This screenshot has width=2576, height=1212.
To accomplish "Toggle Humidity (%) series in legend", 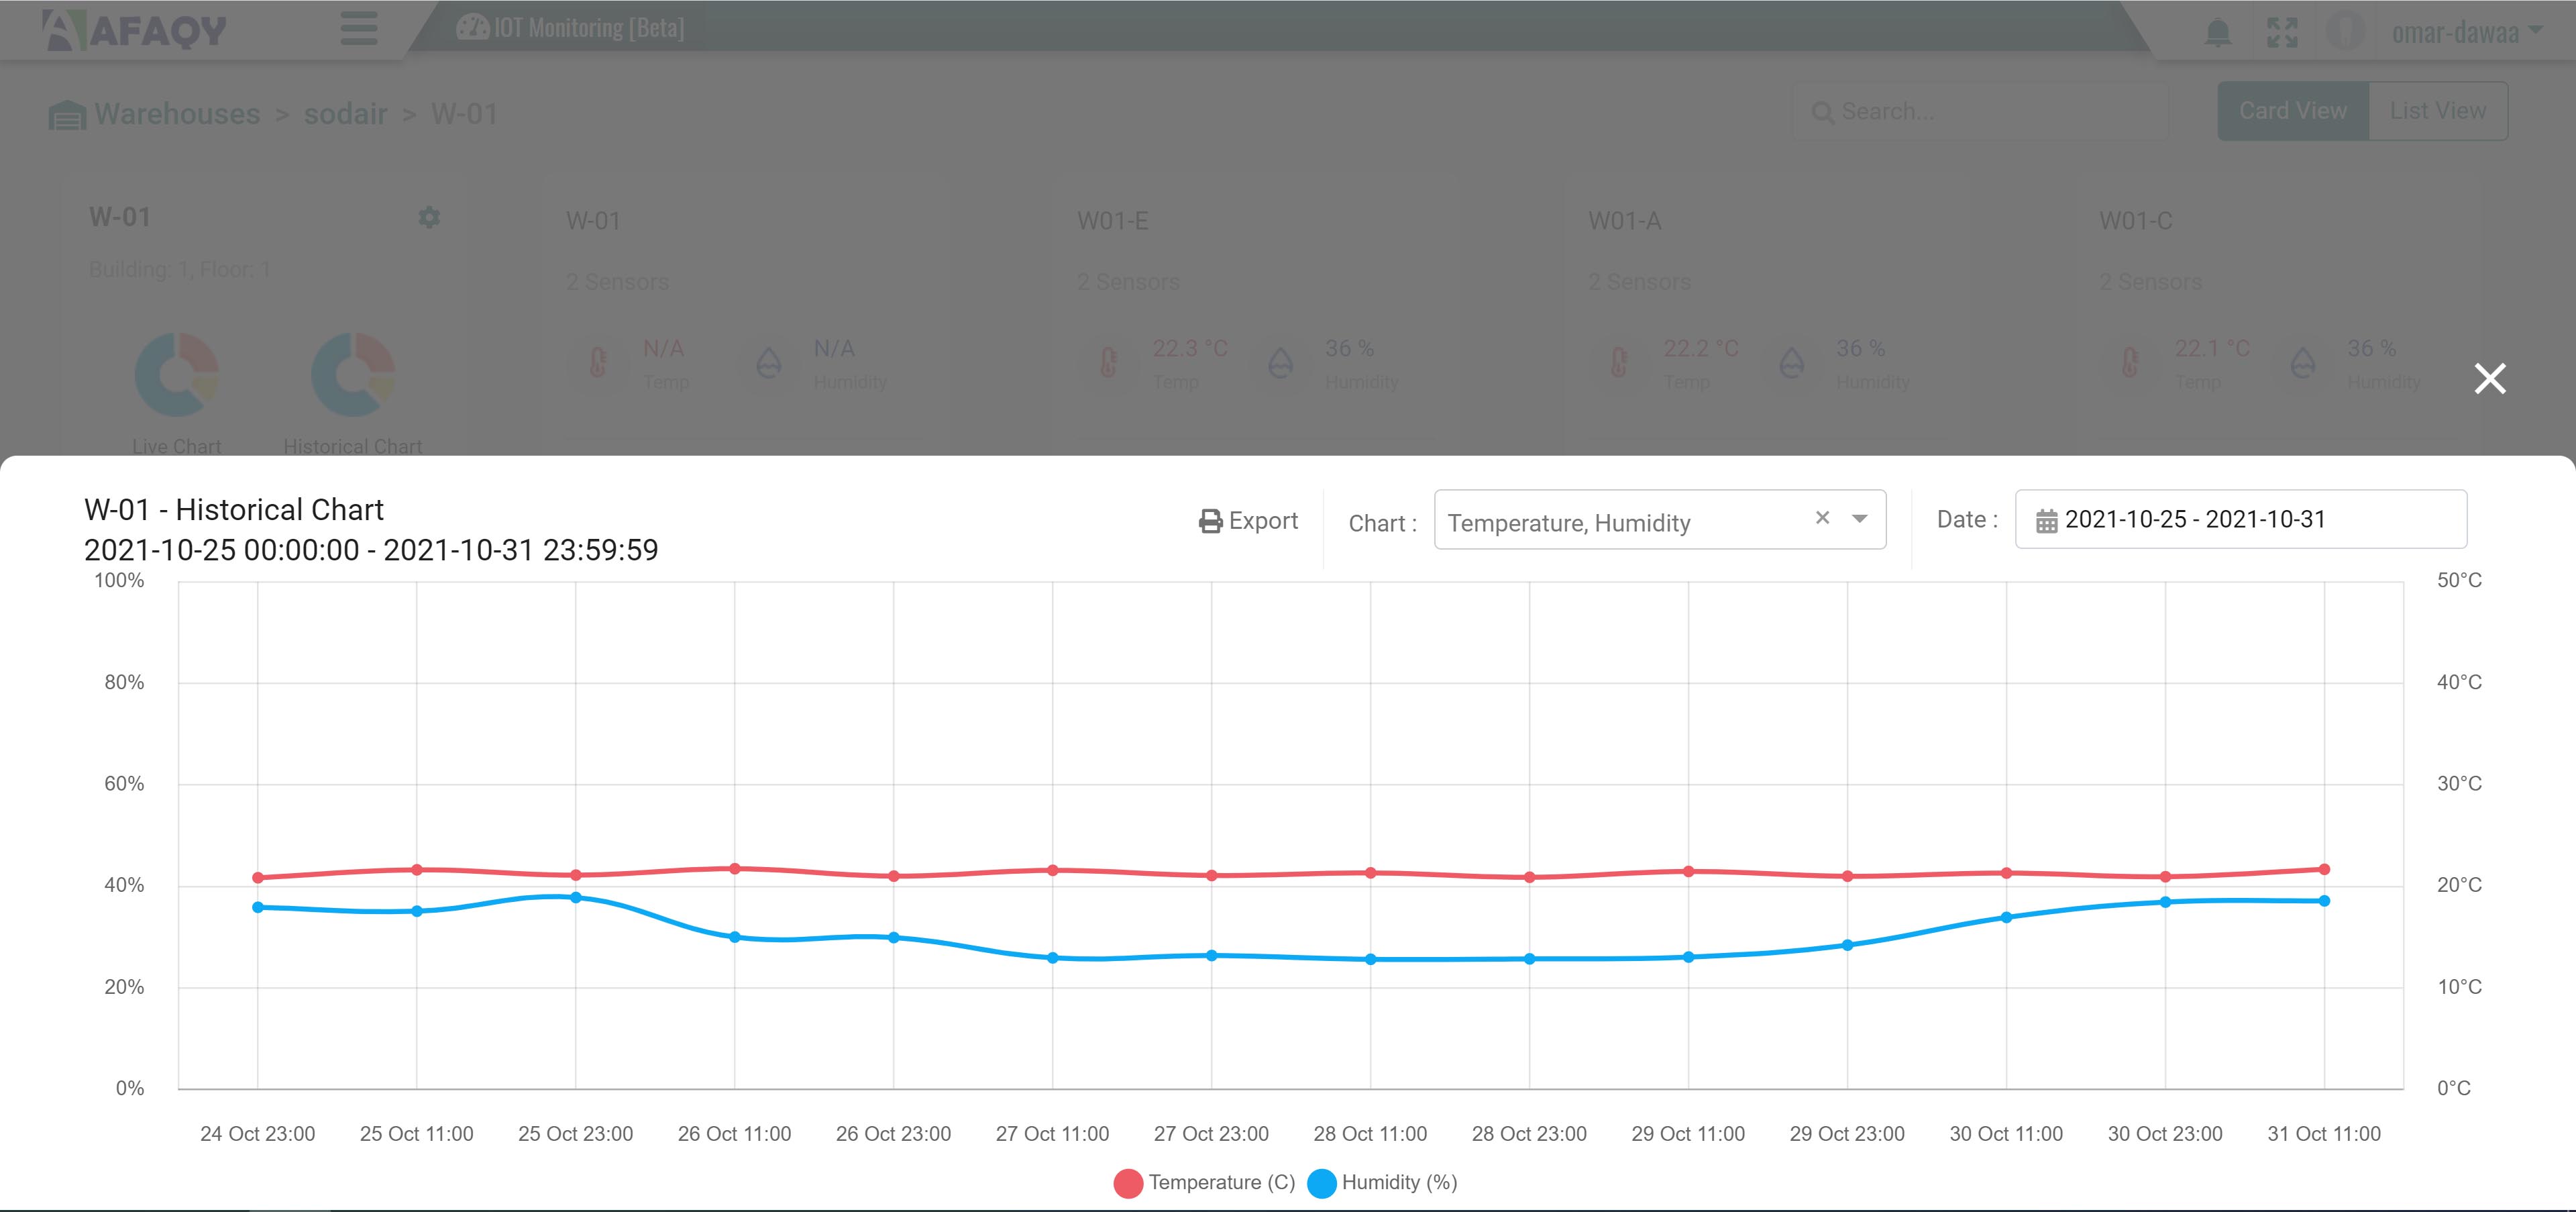I will 1382,1183.
